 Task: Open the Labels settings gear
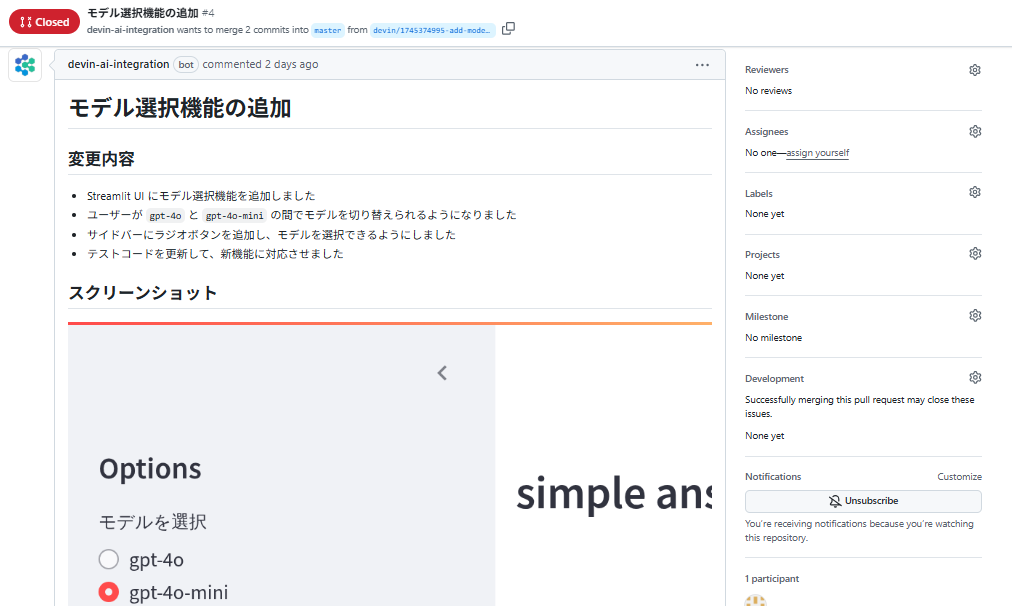click(974, 191)
